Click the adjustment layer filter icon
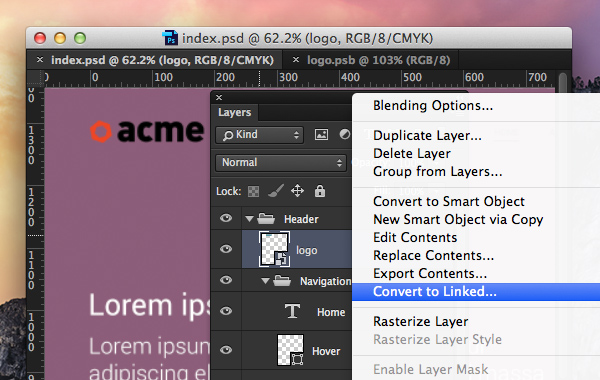The image size is (600, 380). pos(345,134)
